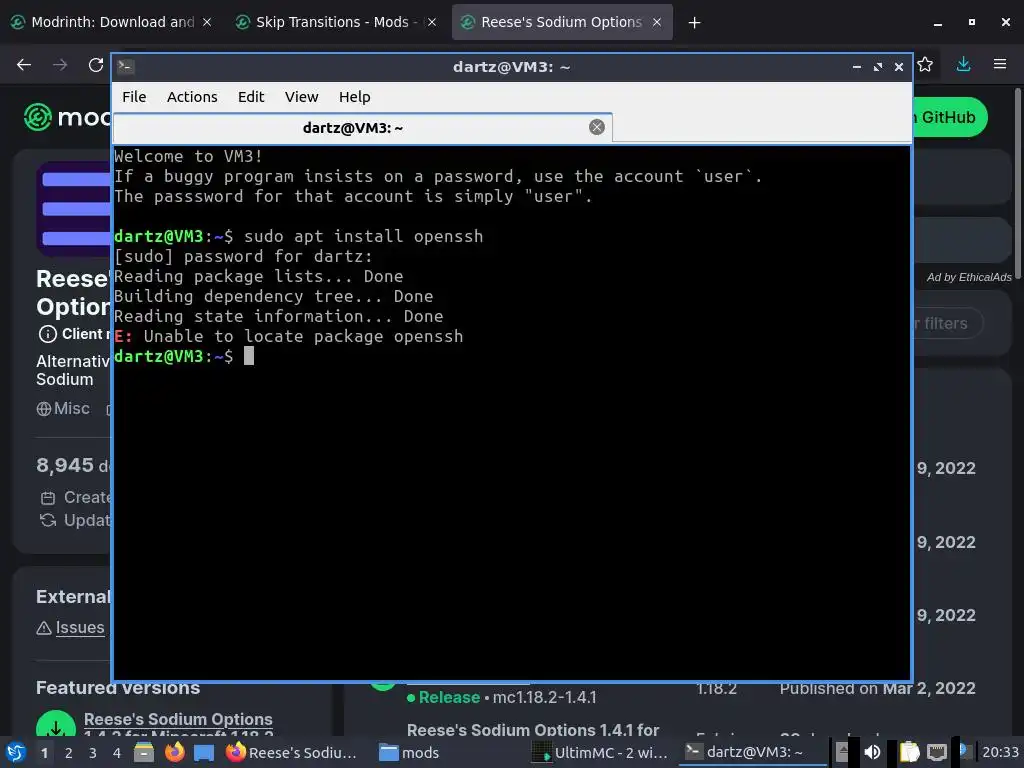Viewport: 1024px width, 768px height.
Task: Click the 20:33 clock in taskbar
Action: click(x=1000, y=752)
